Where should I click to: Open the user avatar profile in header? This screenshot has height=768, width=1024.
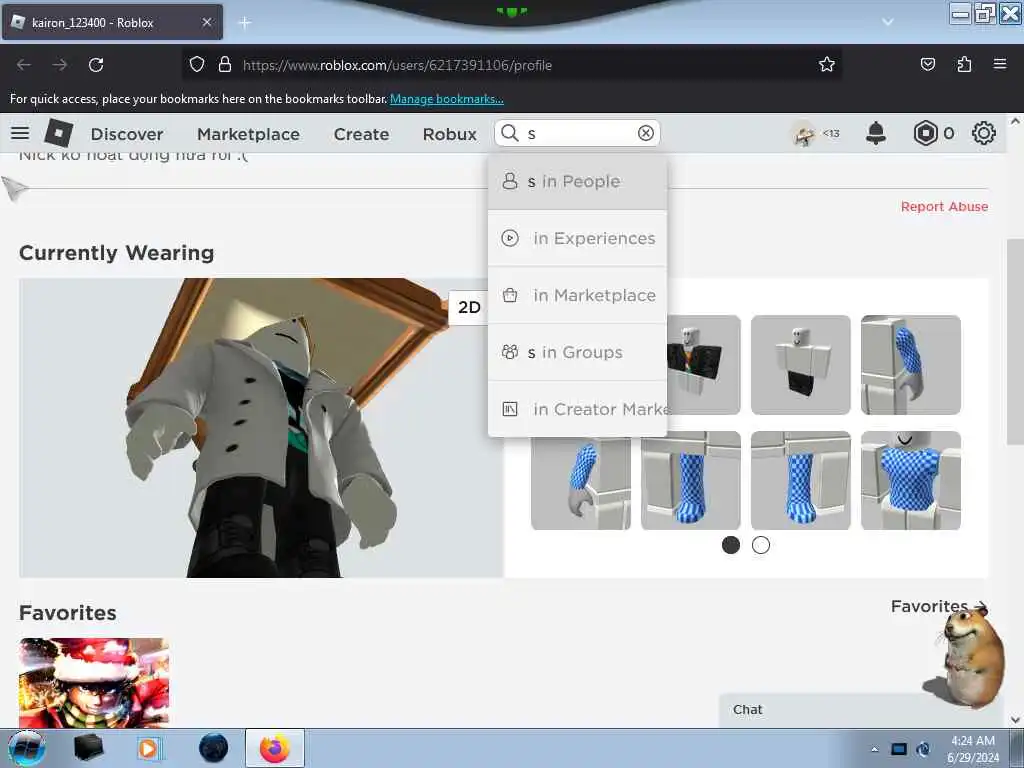point(804,133)
